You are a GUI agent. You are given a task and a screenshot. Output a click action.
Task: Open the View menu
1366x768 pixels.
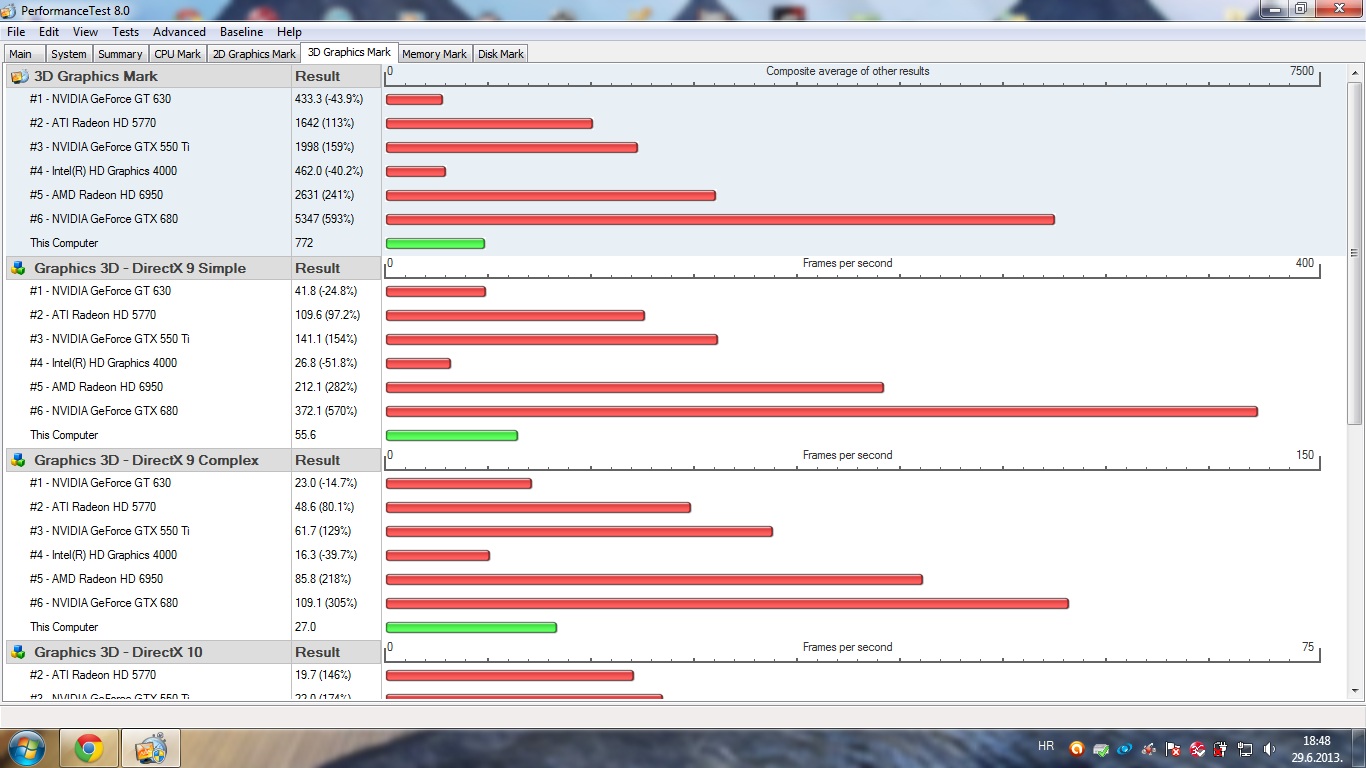click(x=85, y=32)
